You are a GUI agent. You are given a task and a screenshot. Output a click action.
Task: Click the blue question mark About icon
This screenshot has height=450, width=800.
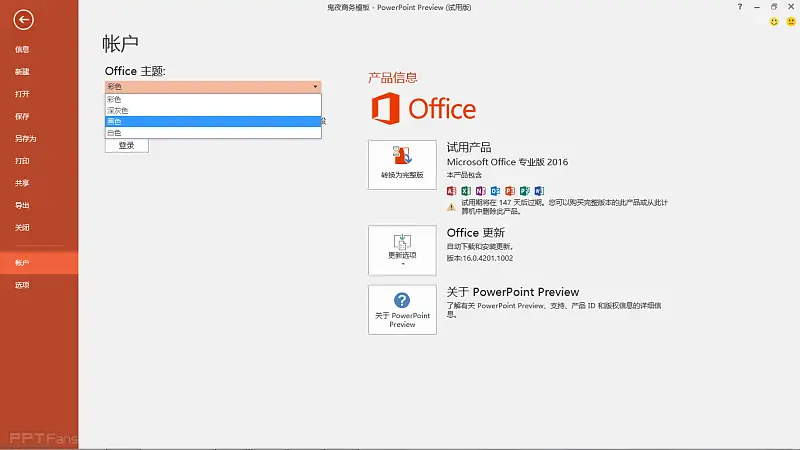(x=402, y=301)
